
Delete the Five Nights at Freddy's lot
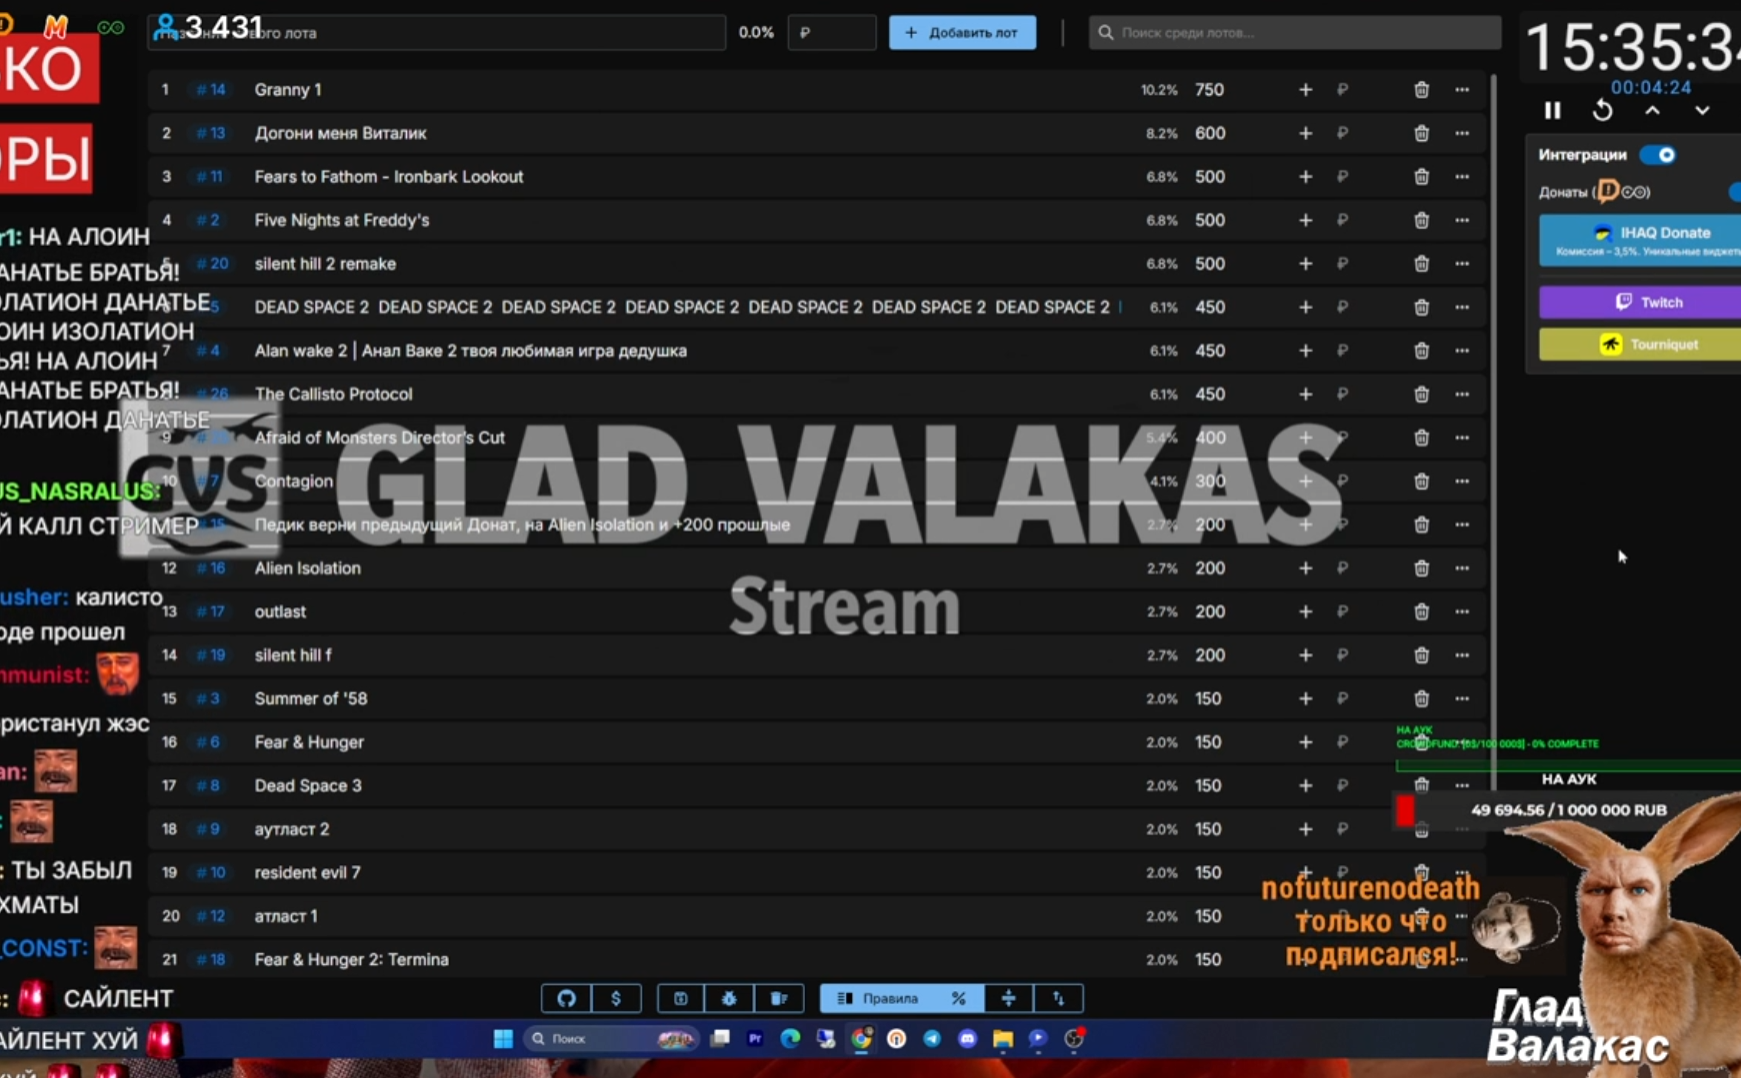click(1421, 220)
